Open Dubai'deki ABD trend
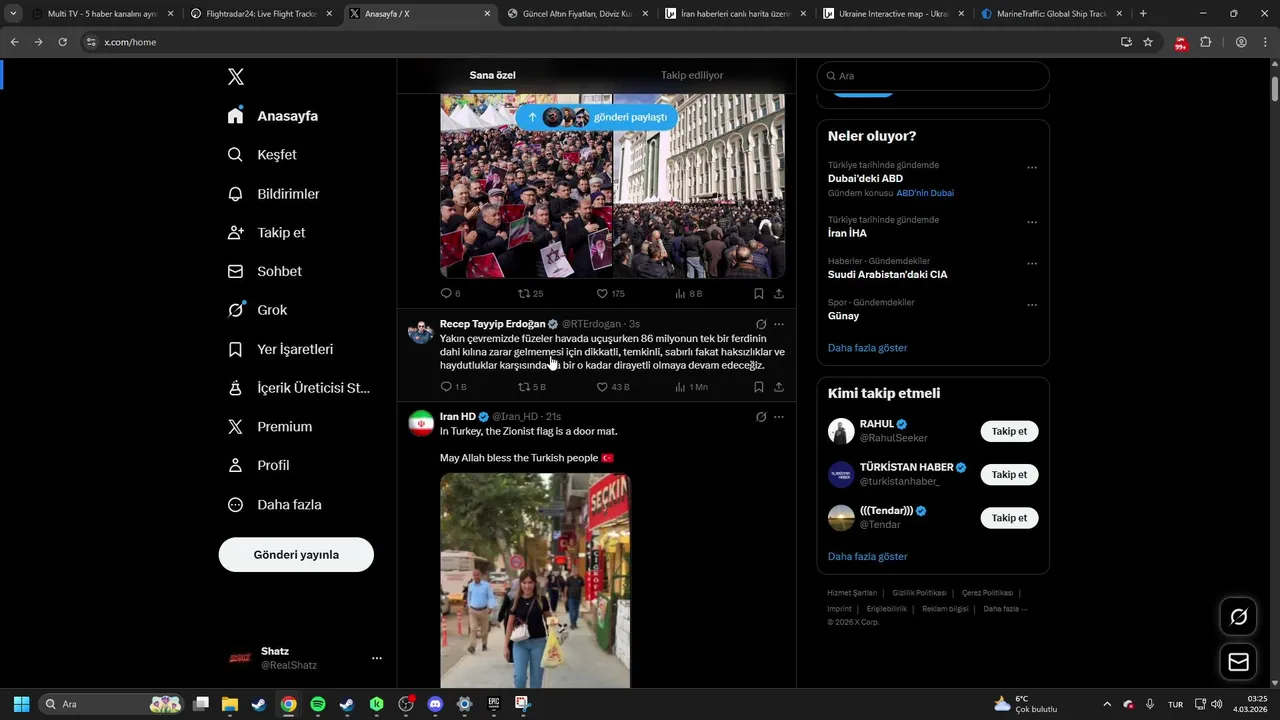The height and width of the screenshot is (720, 1280). (865, 179)
